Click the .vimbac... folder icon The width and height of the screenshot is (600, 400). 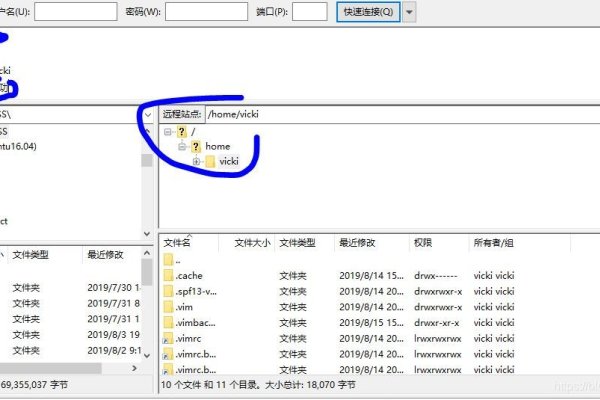168,323
